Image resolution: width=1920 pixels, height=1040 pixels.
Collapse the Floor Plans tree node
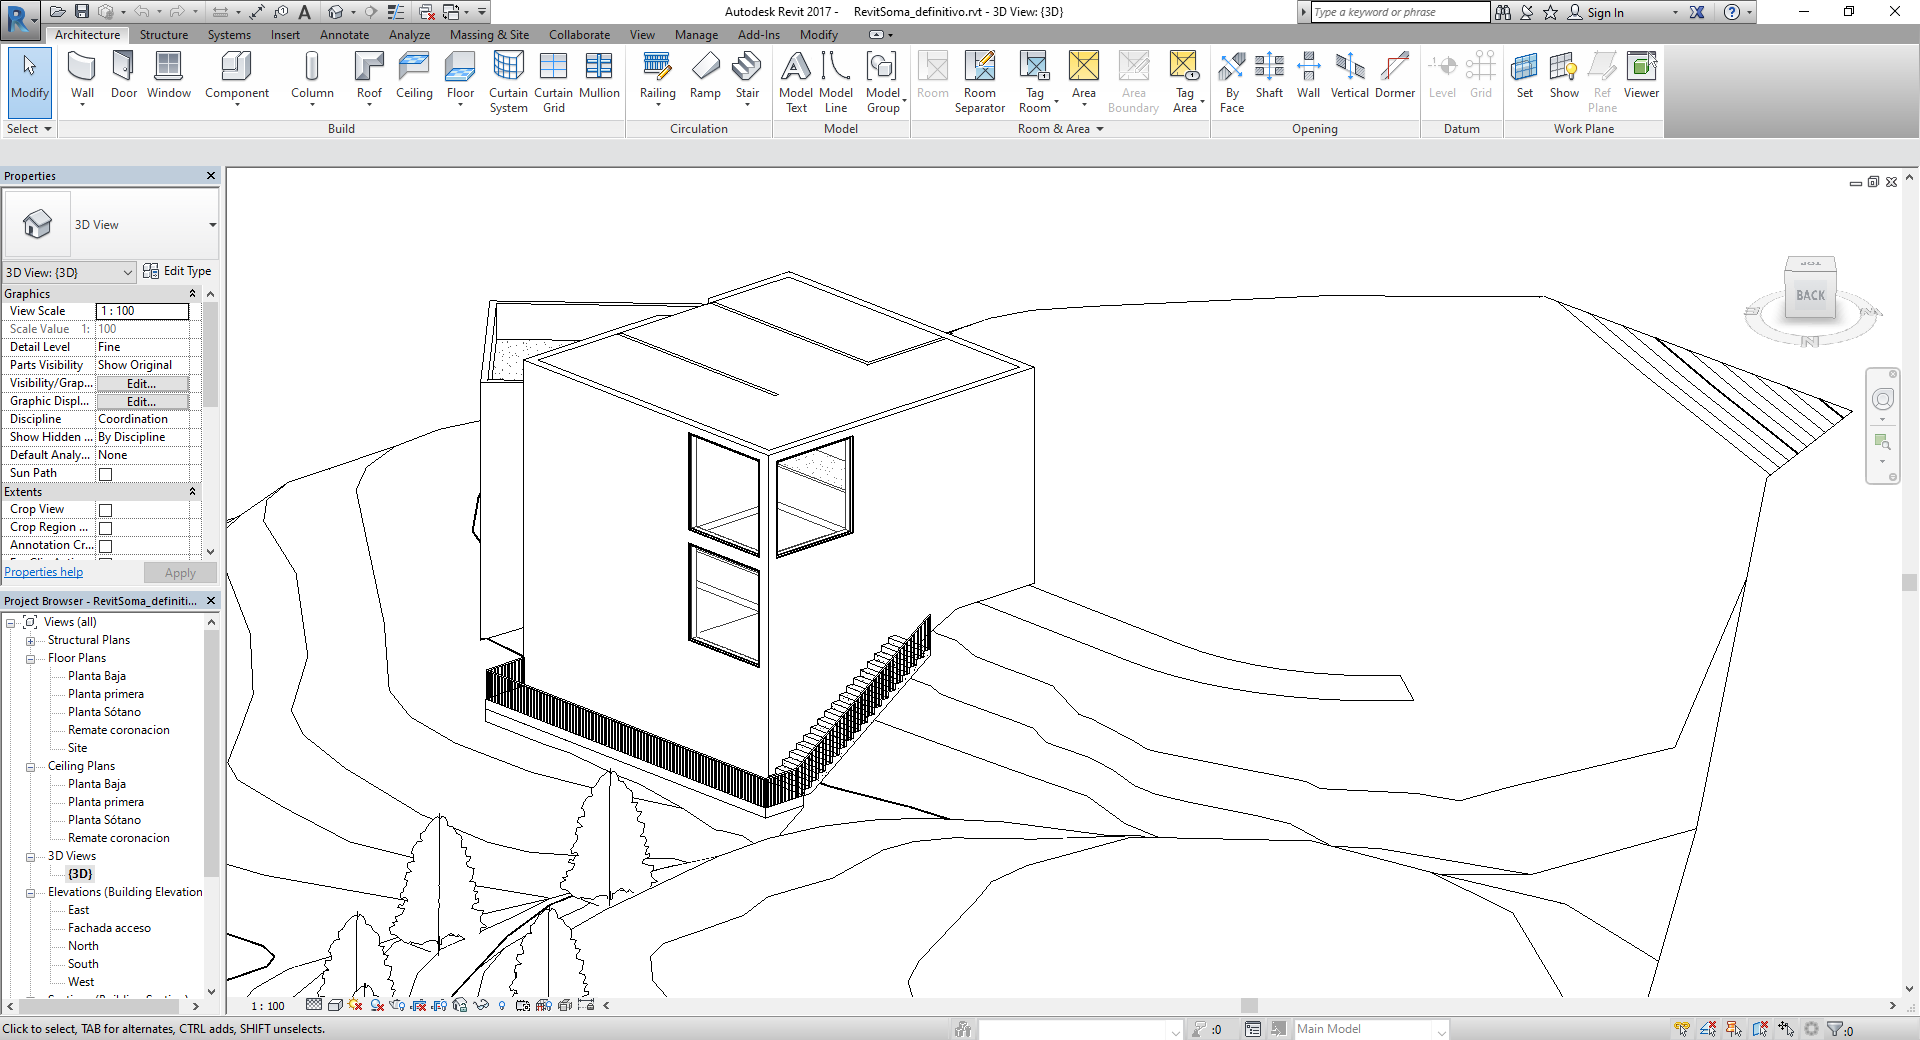pos(31,659)
